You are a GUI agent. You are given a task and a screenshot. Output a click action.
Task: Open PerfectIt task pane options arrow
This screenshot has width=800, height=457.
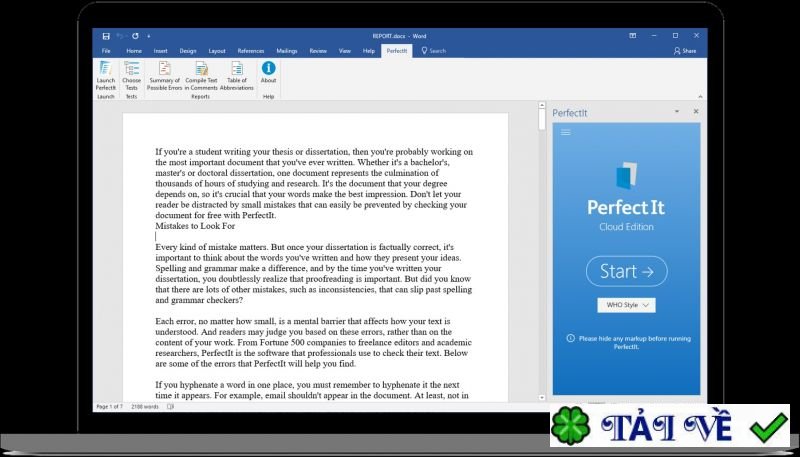click(x=677, y=111)
